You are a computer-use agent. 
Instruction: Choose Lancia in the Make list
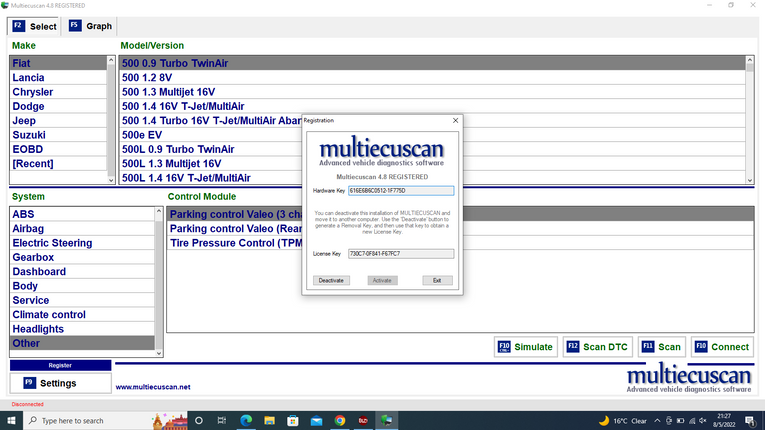tap(28, 77)
